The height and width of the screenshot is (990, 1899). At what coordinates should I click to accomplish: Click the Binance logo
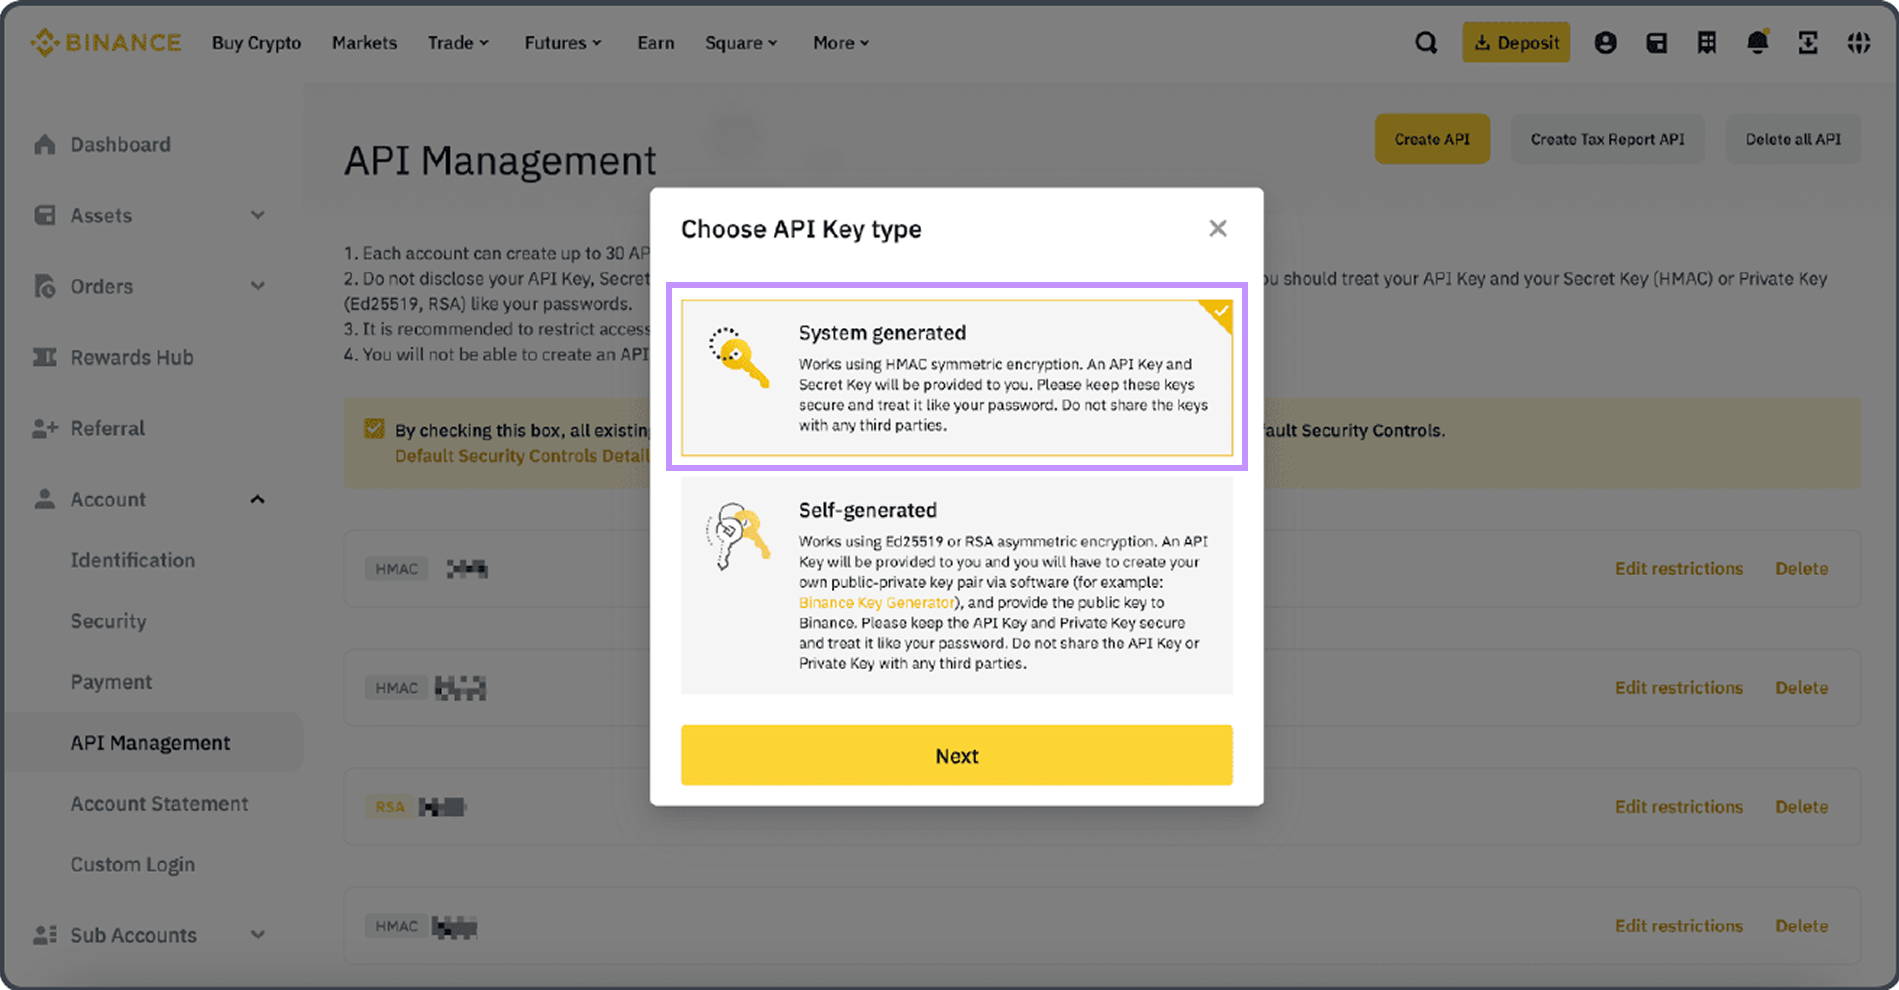click(106, 43)
